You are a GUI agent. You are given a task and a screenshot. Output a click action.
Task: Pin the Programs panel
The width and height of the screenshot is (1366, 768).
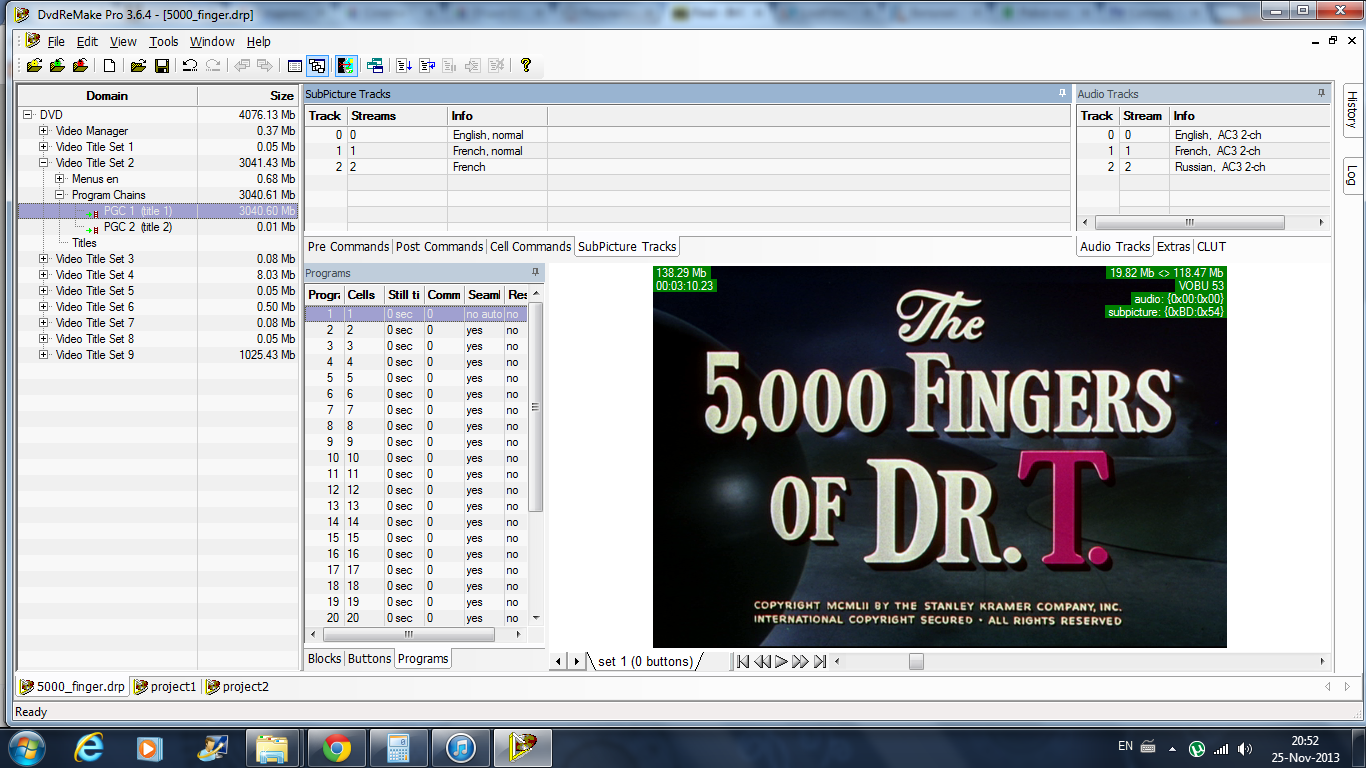[536, 272]
